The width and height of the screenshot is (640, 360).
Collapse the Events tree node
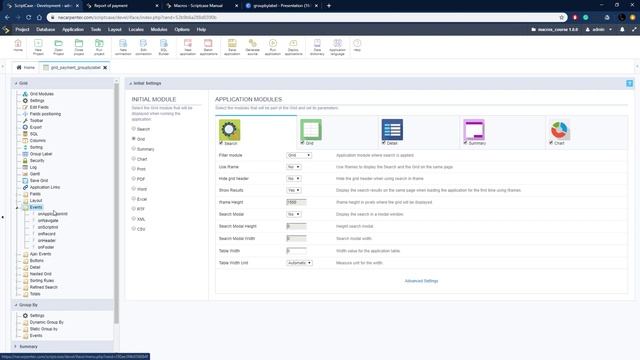pyautogui.click(x=17, y=207)
